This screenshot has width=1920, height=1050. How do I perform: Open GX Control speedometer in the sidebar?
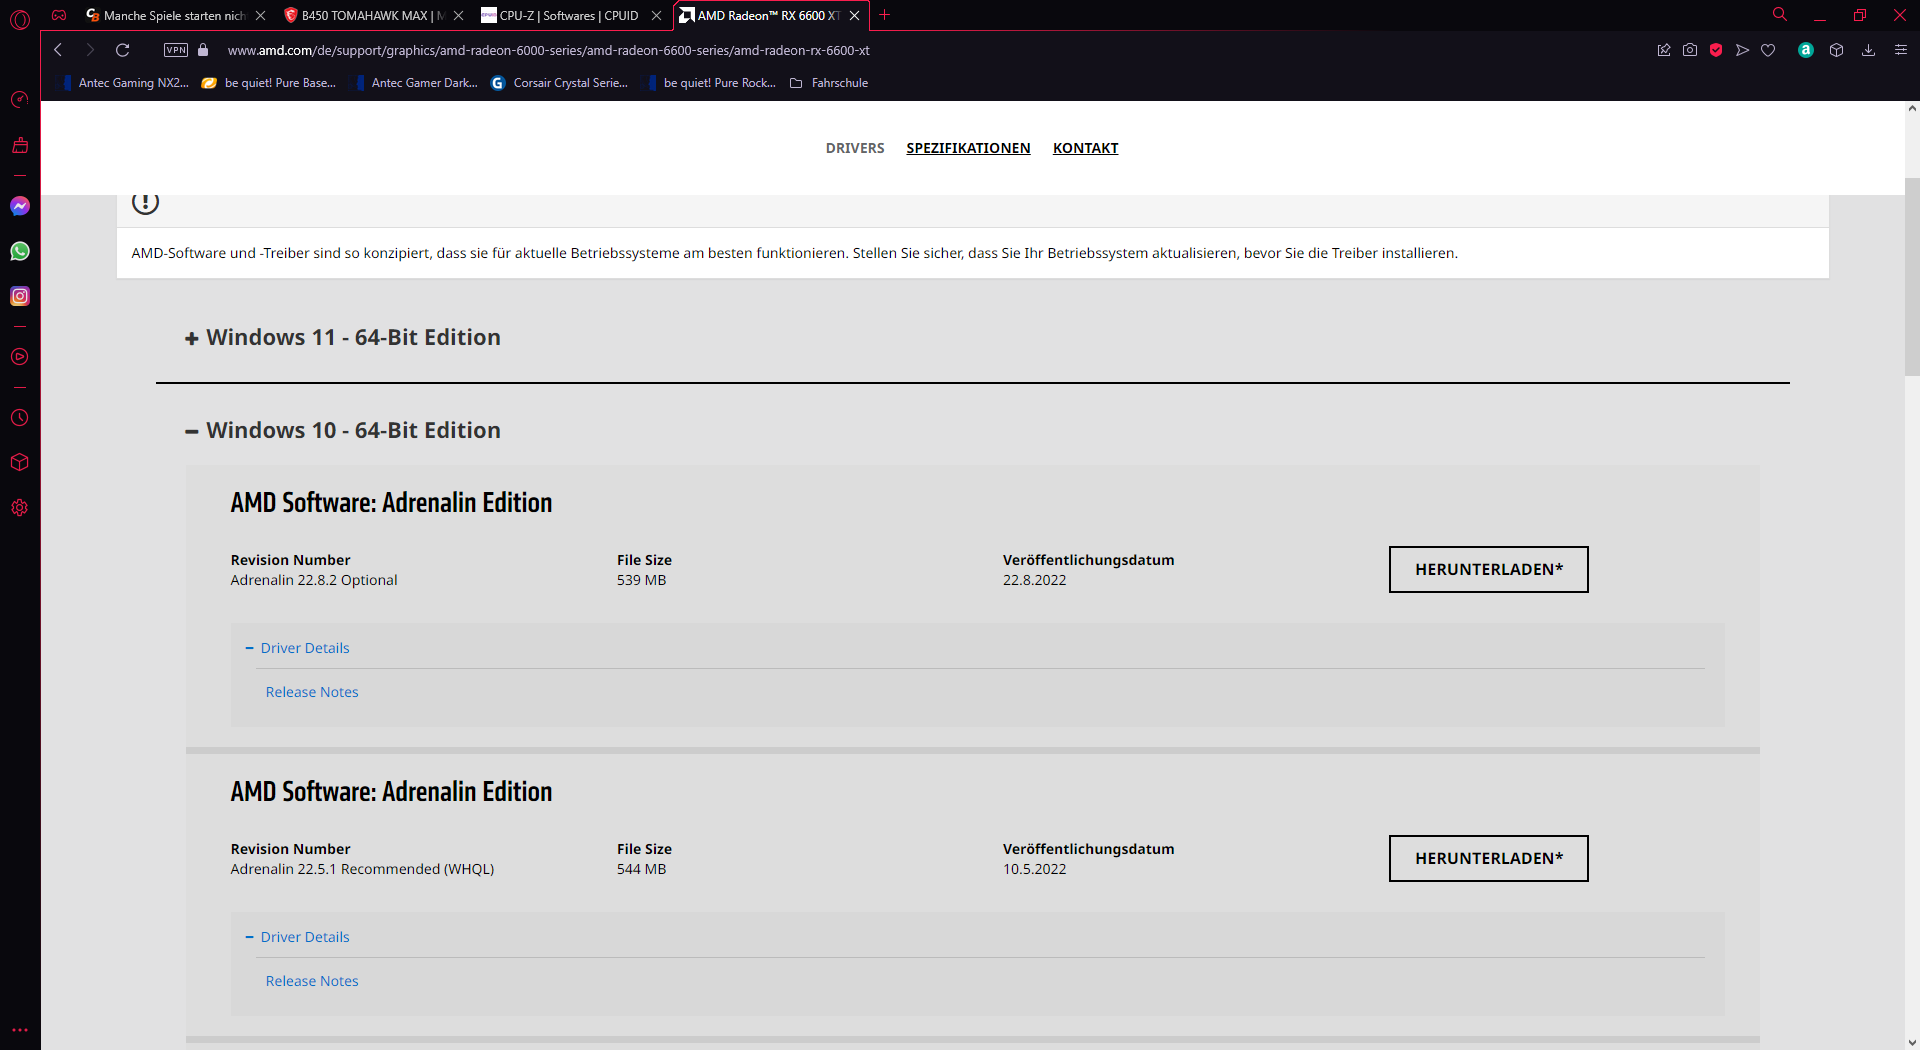click(20, 100)
